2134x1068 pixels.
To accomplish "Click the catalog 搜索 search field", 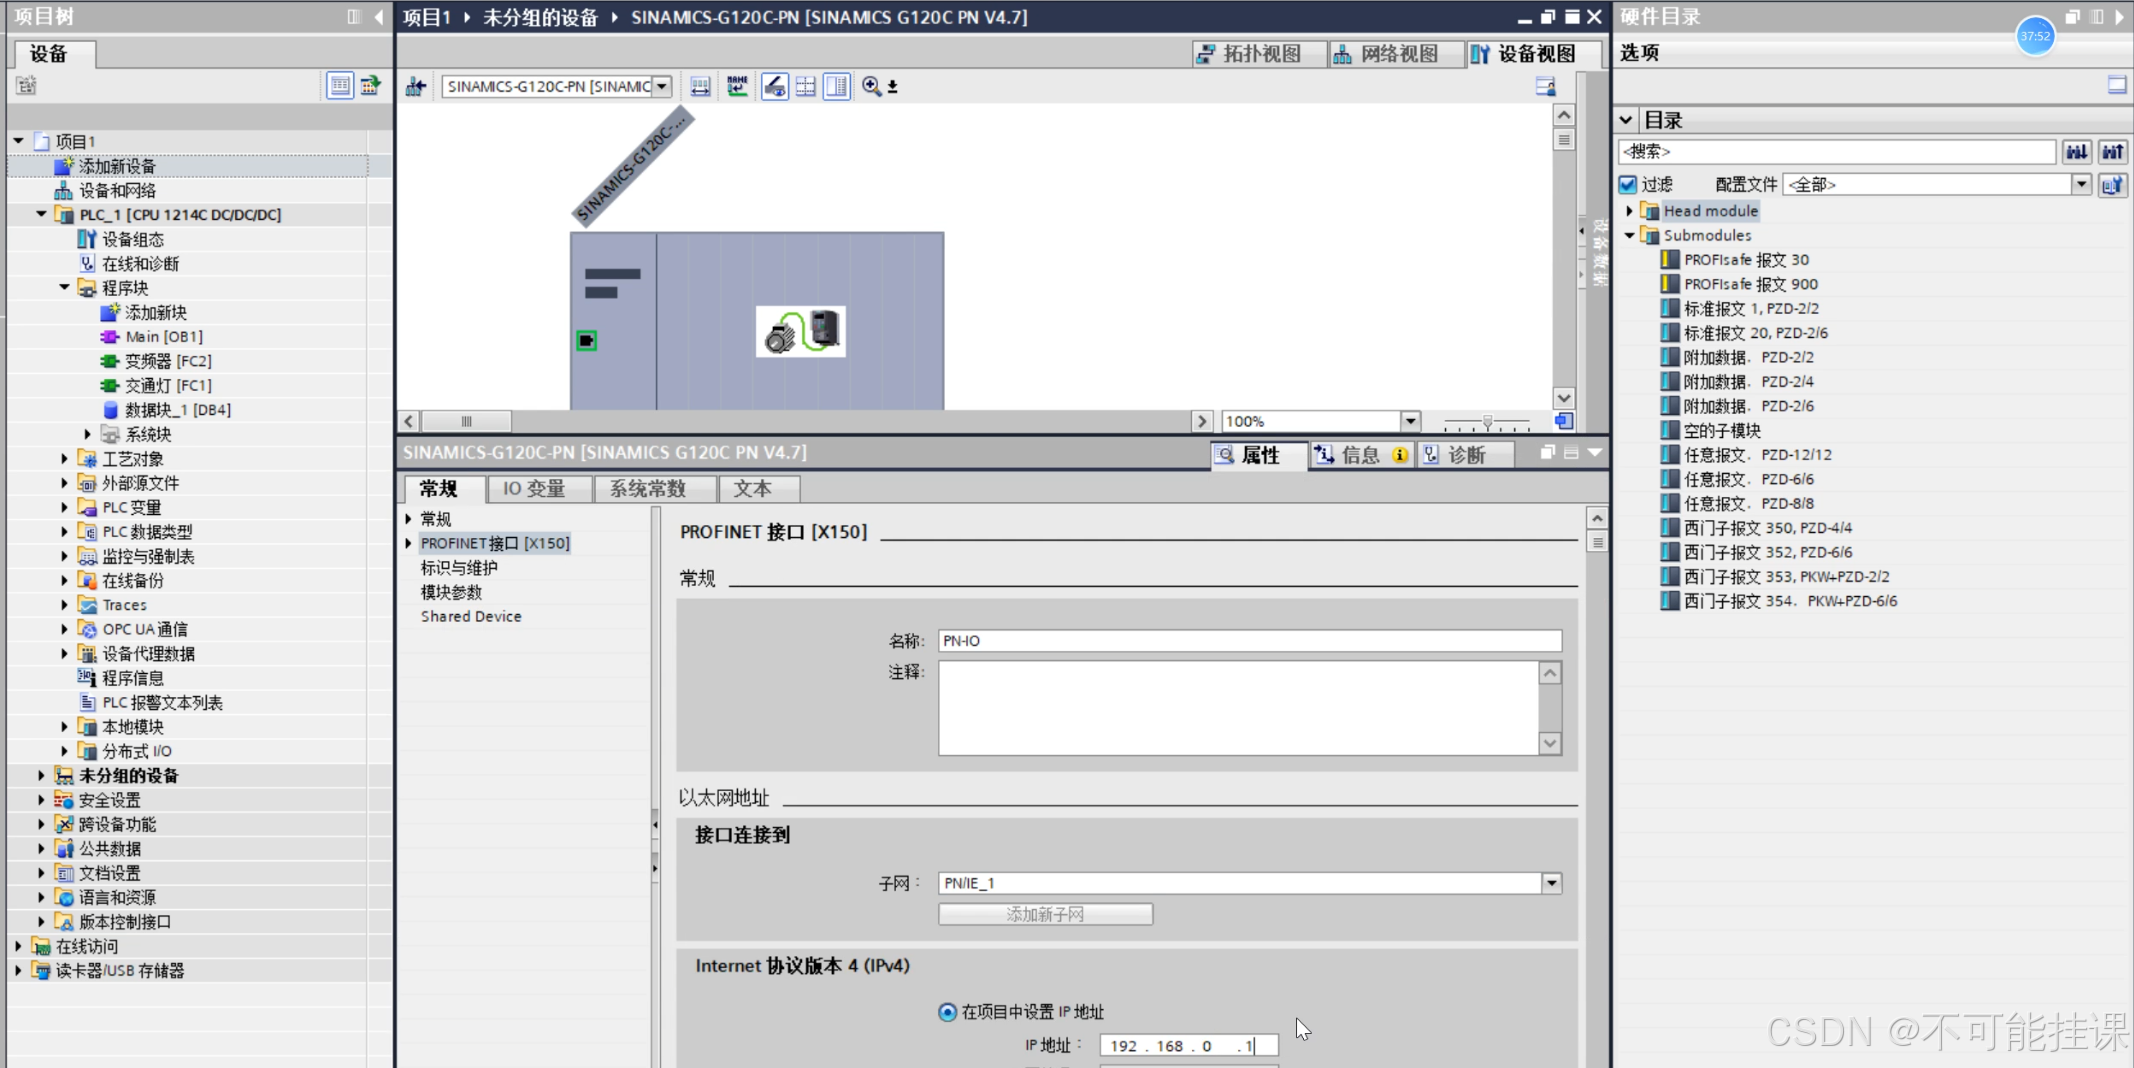I will pyautogui.click(x=1837, y=152).
